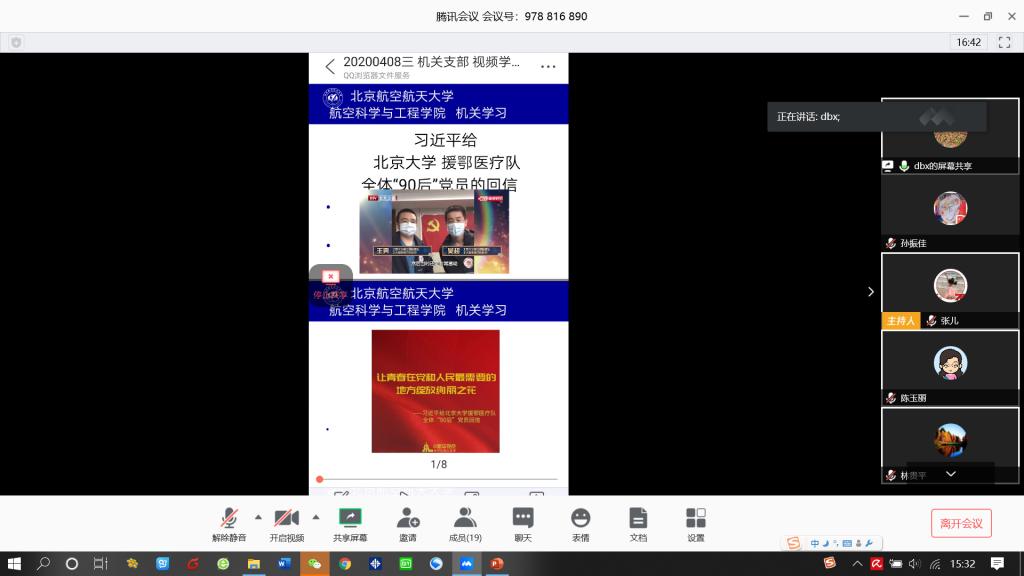Click the 16:42 meeting timer
Viewport: 1024px width, 576px height.
tap(968, 42)
